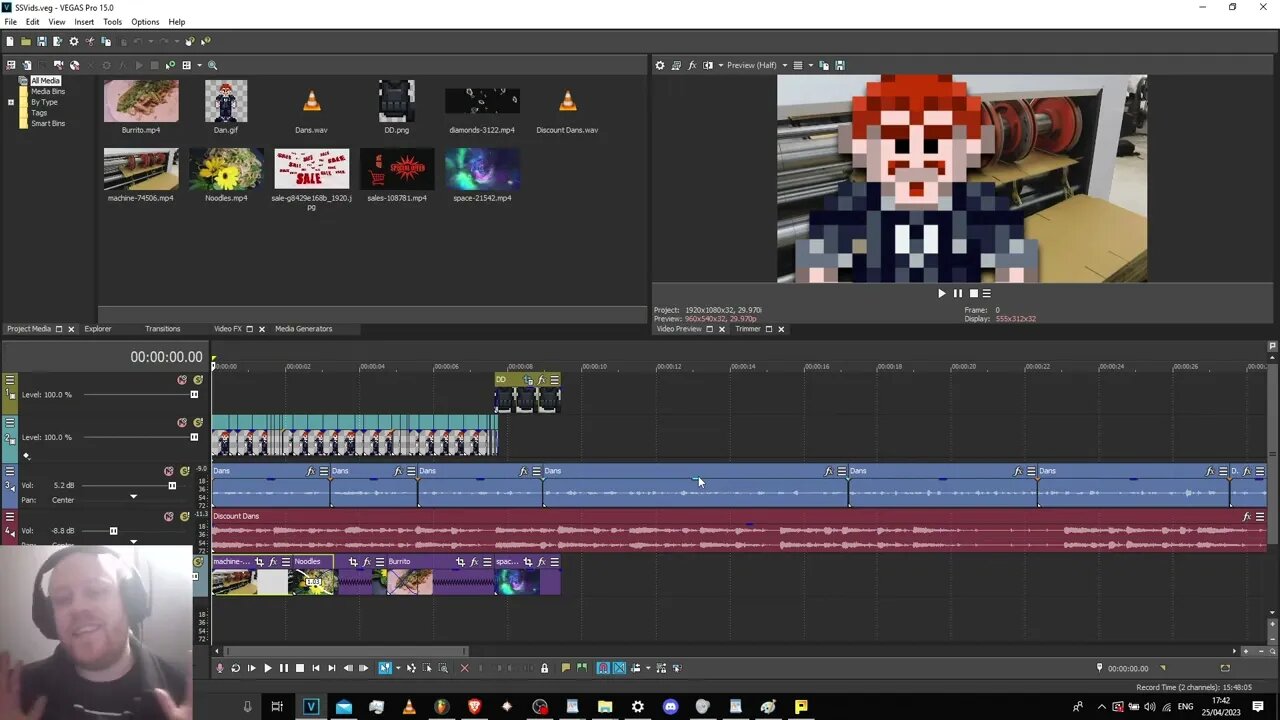
Task: Toggle Loop Playback in the transport bar
Action: (236, 668)
